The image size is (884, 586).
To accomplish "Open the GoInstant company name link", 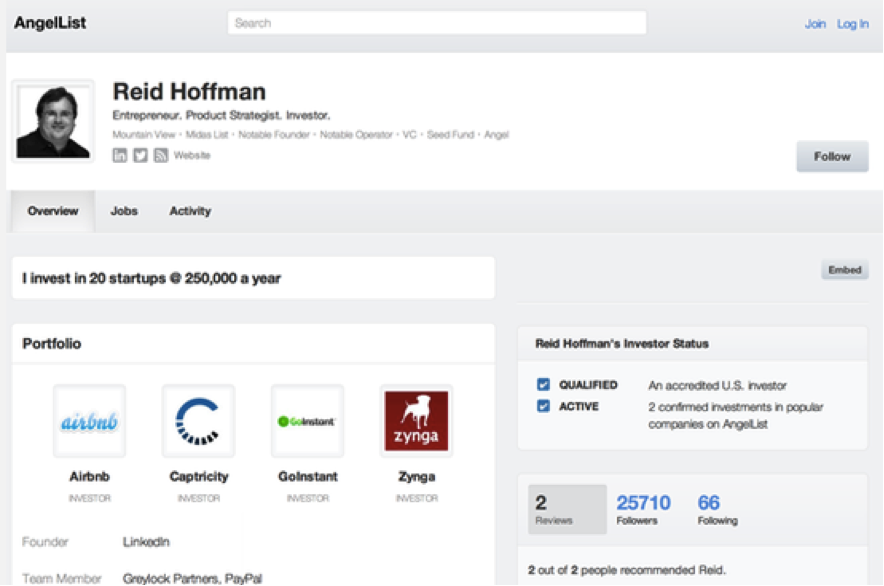I will 307,477.
